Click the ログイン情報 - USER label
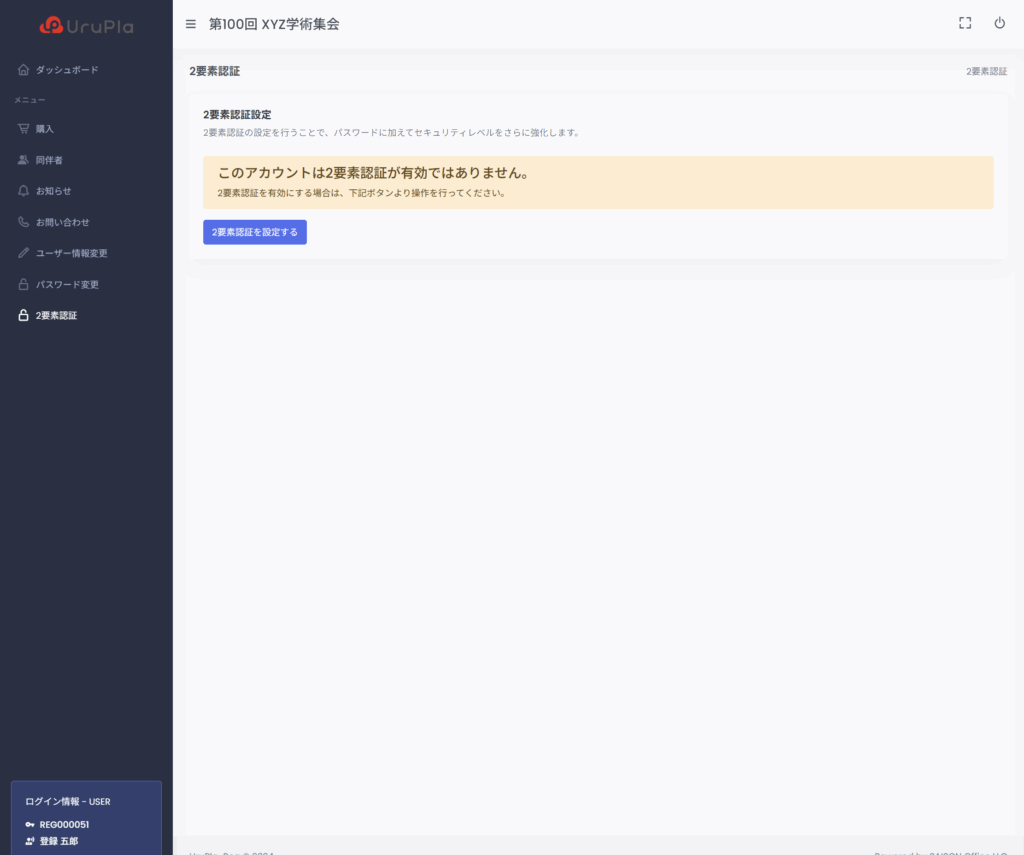1024x855 pixels. [x=68, y=801]
